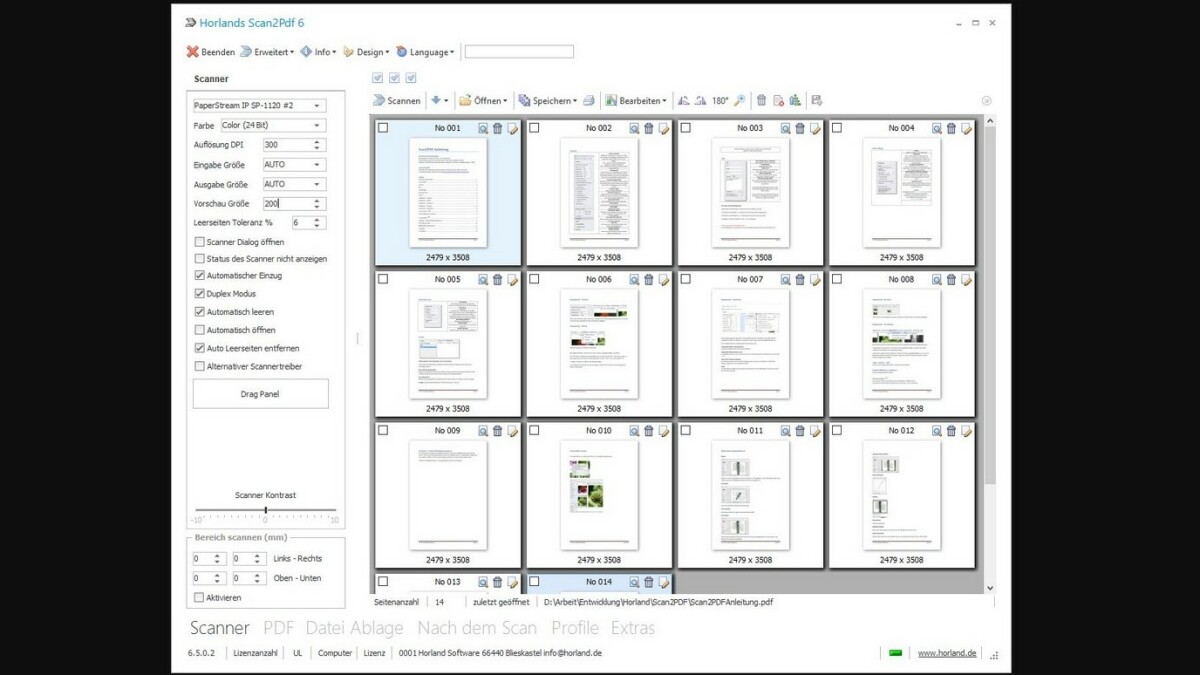1200x675 pixels.
Task: Click the rotate 180° toolbar button
Action: point(720,101)
